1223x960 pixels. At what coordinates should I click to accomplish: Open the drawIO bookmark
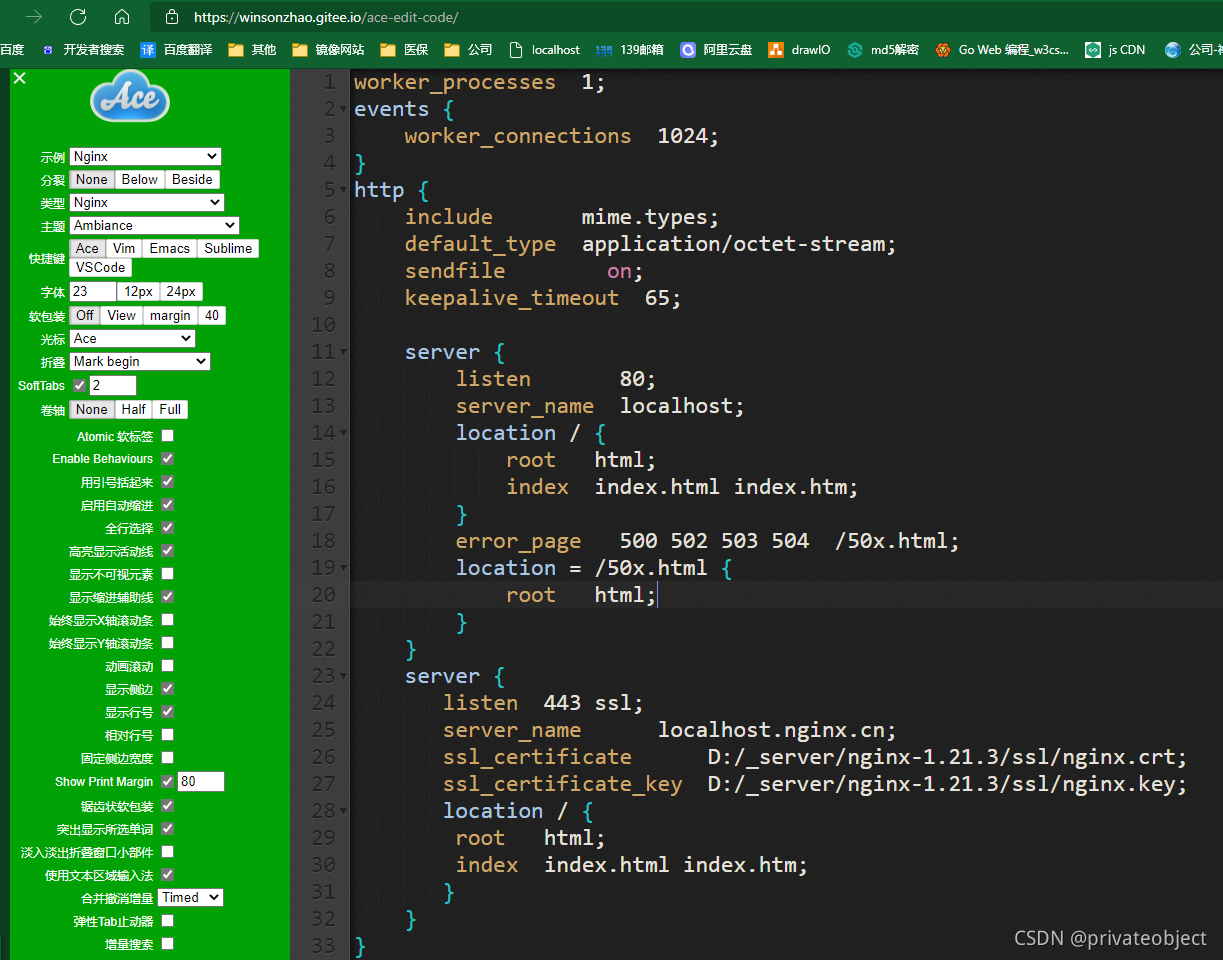(799, 49)
